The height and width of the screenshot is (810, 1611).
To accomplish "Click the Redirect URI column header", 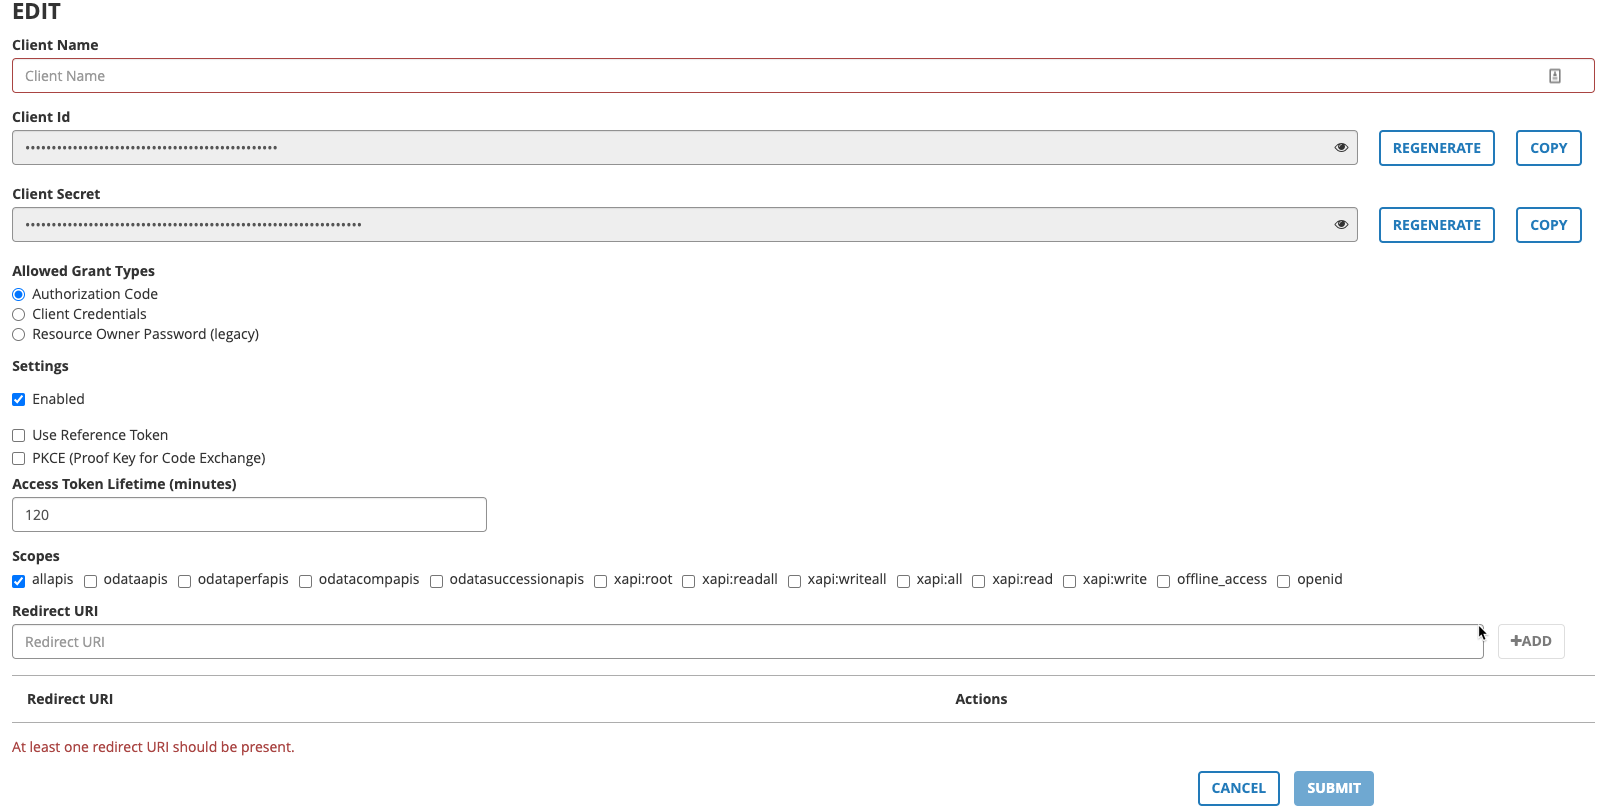I will point(70,699).
